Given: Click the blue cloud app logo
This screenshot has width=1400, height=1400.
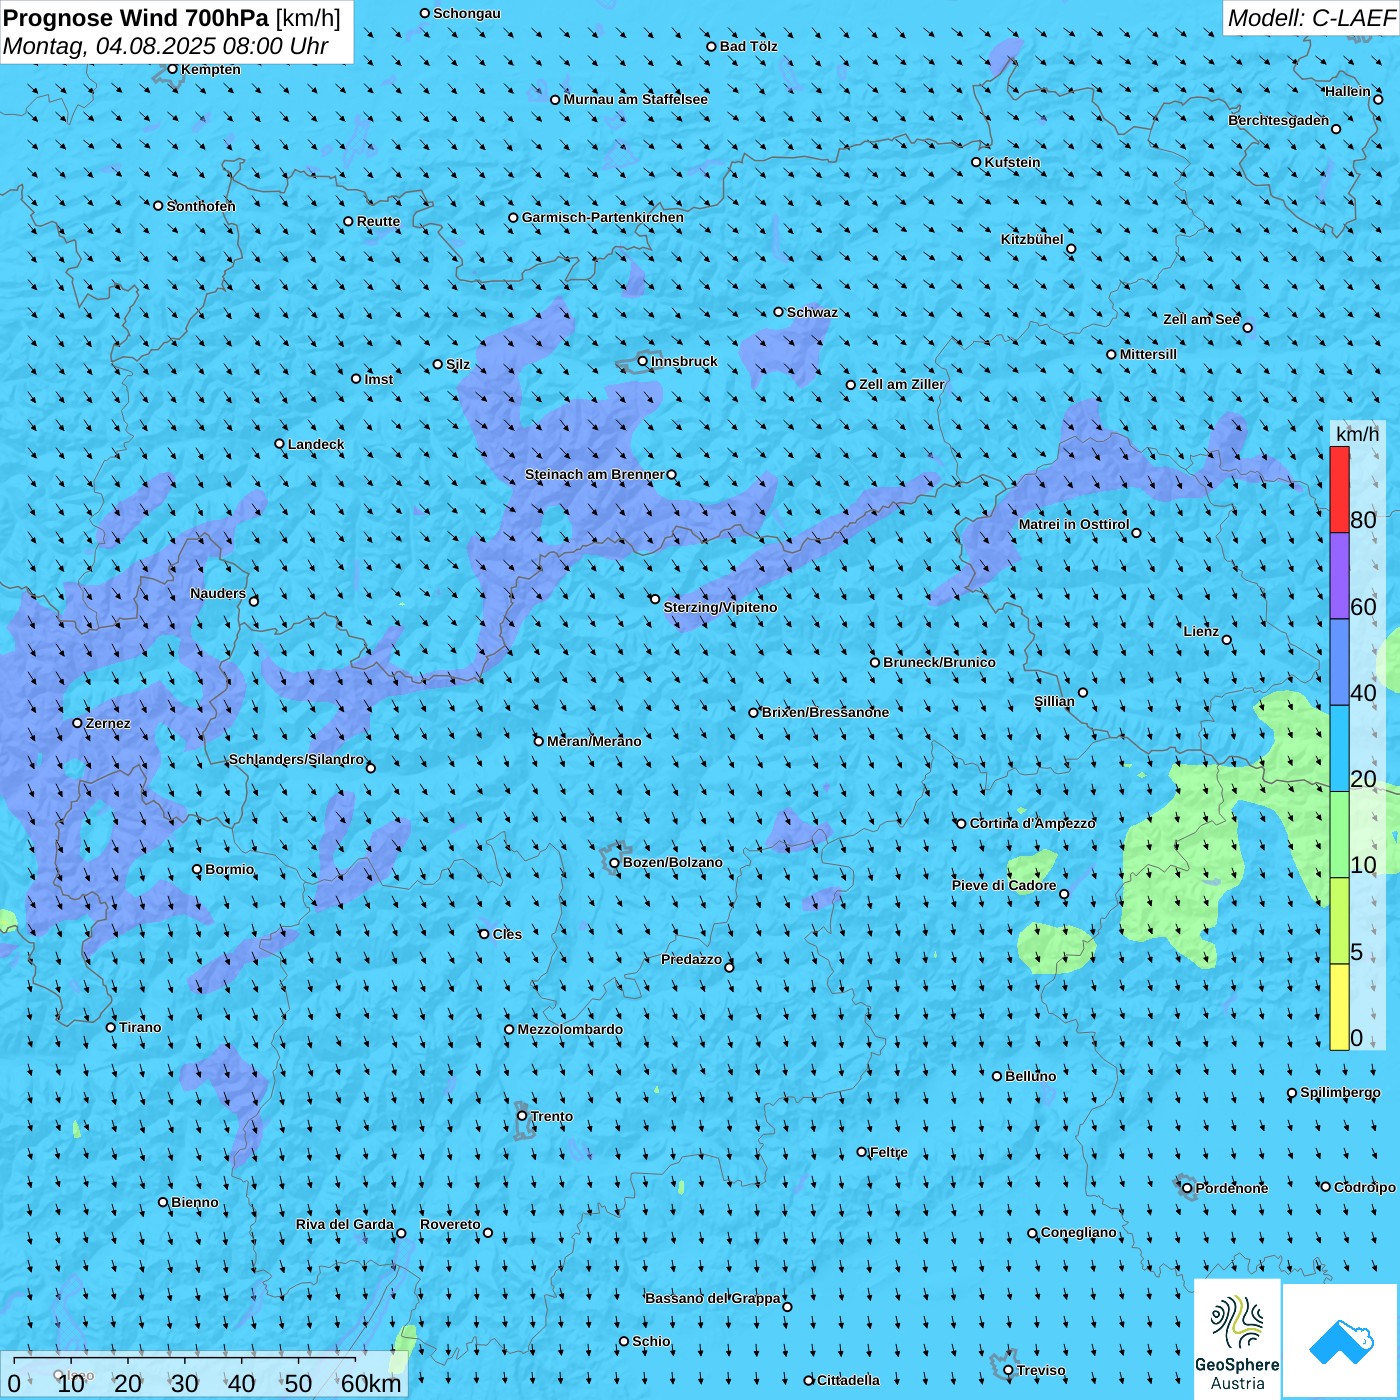Looking at the screenshot, I should (1341, 1341).
